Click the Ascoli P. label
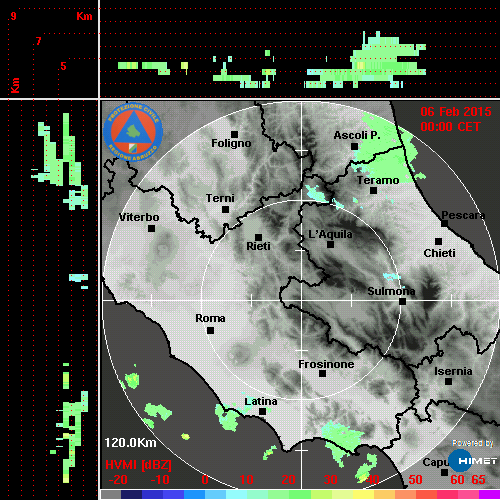 (357, 135)
